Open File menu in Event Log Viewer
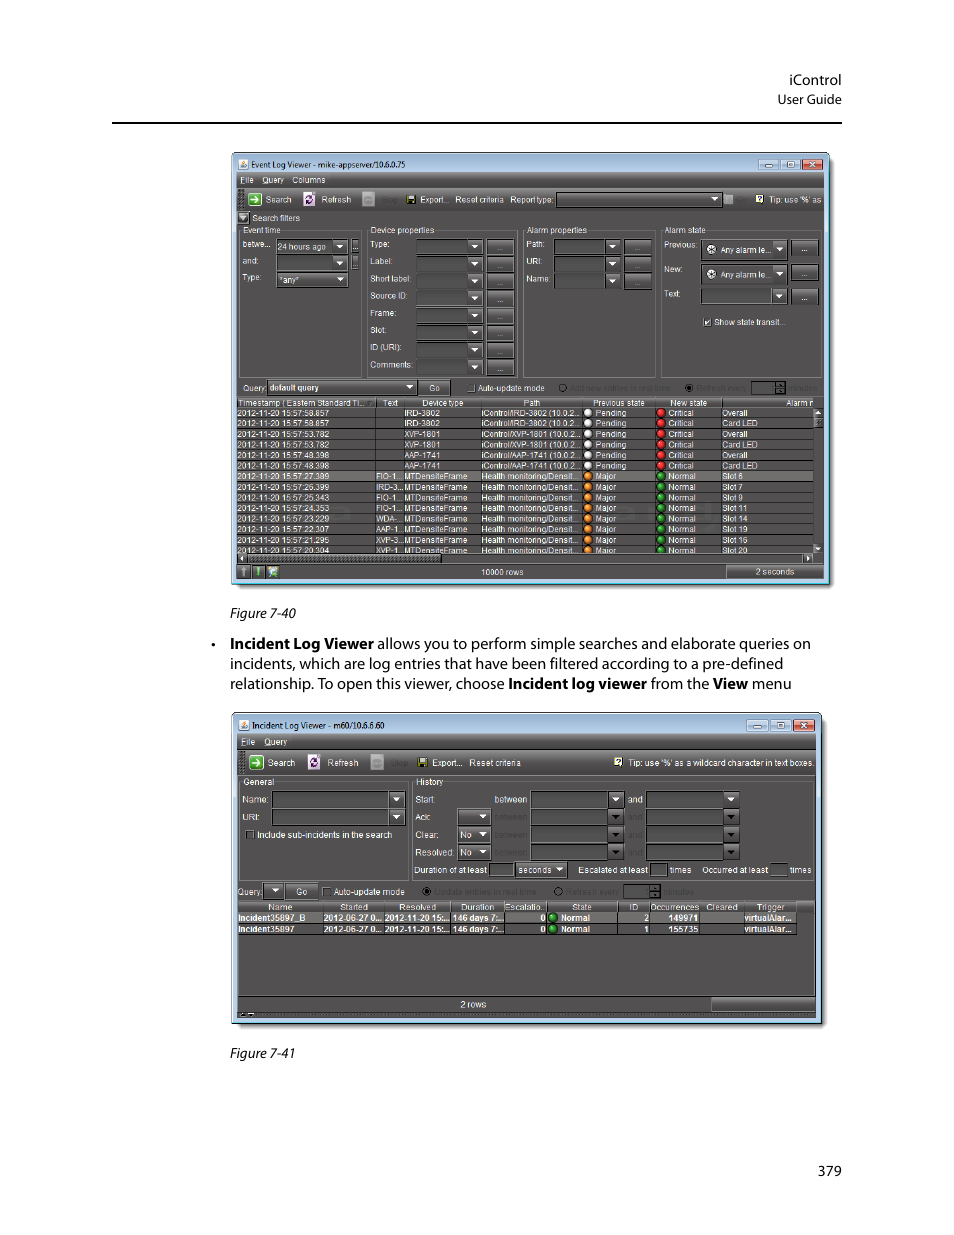 coord(247,181)
